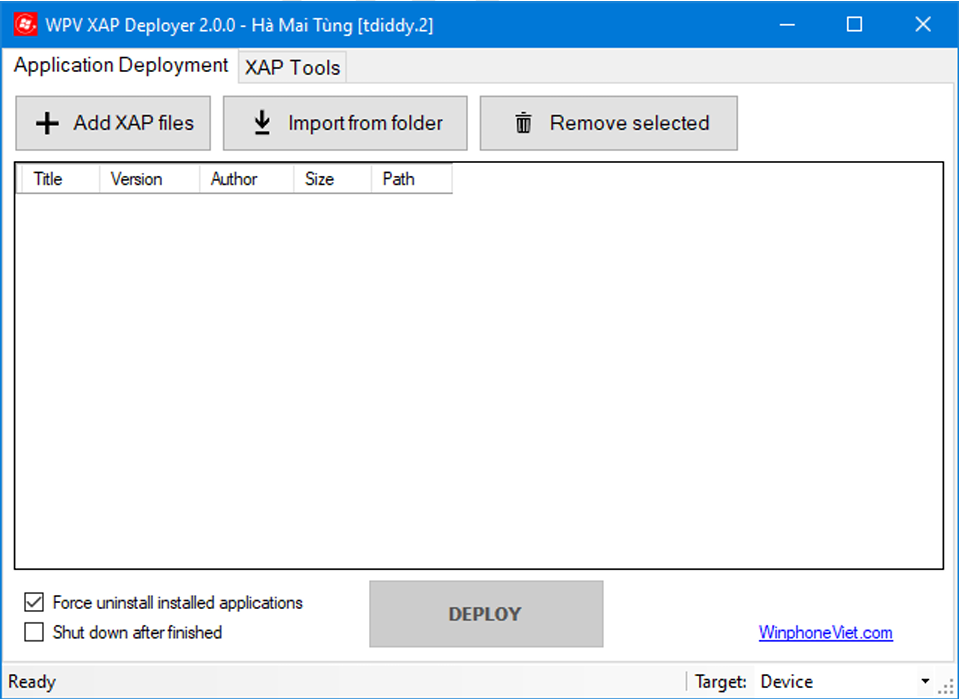Close the WPV XAP Deployer window

click(x=922, y=25)
